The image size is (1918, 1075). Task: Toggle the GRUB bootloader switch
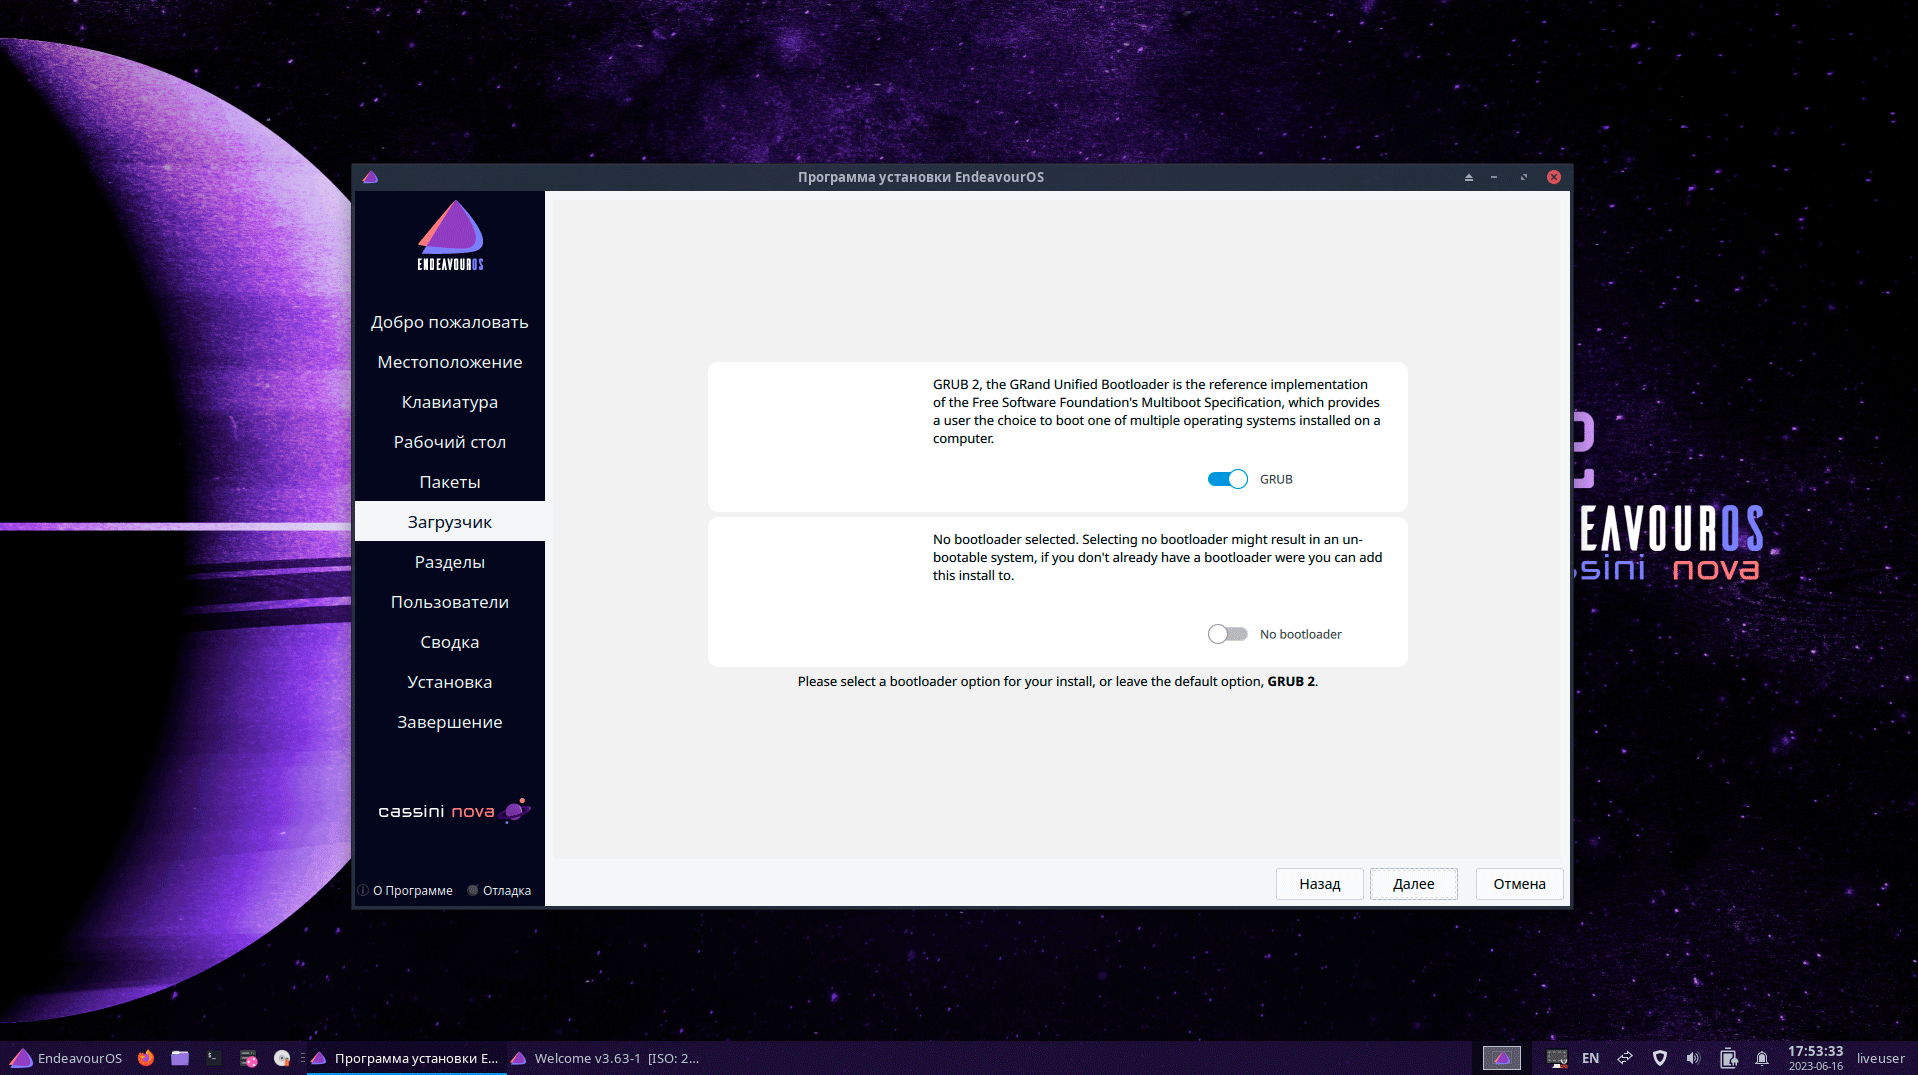point(1227,479)
